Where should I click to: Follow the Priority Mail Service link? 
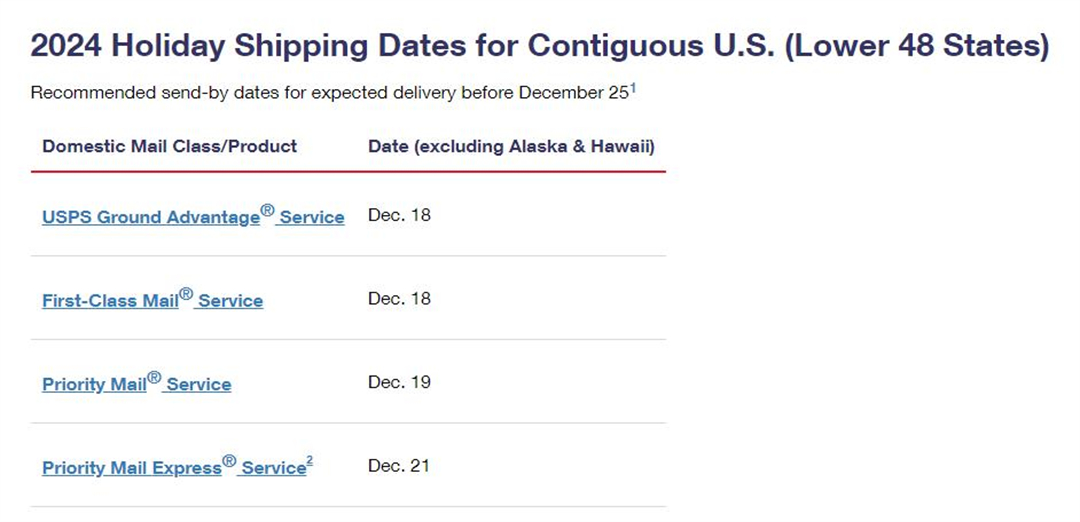[136, 383]
